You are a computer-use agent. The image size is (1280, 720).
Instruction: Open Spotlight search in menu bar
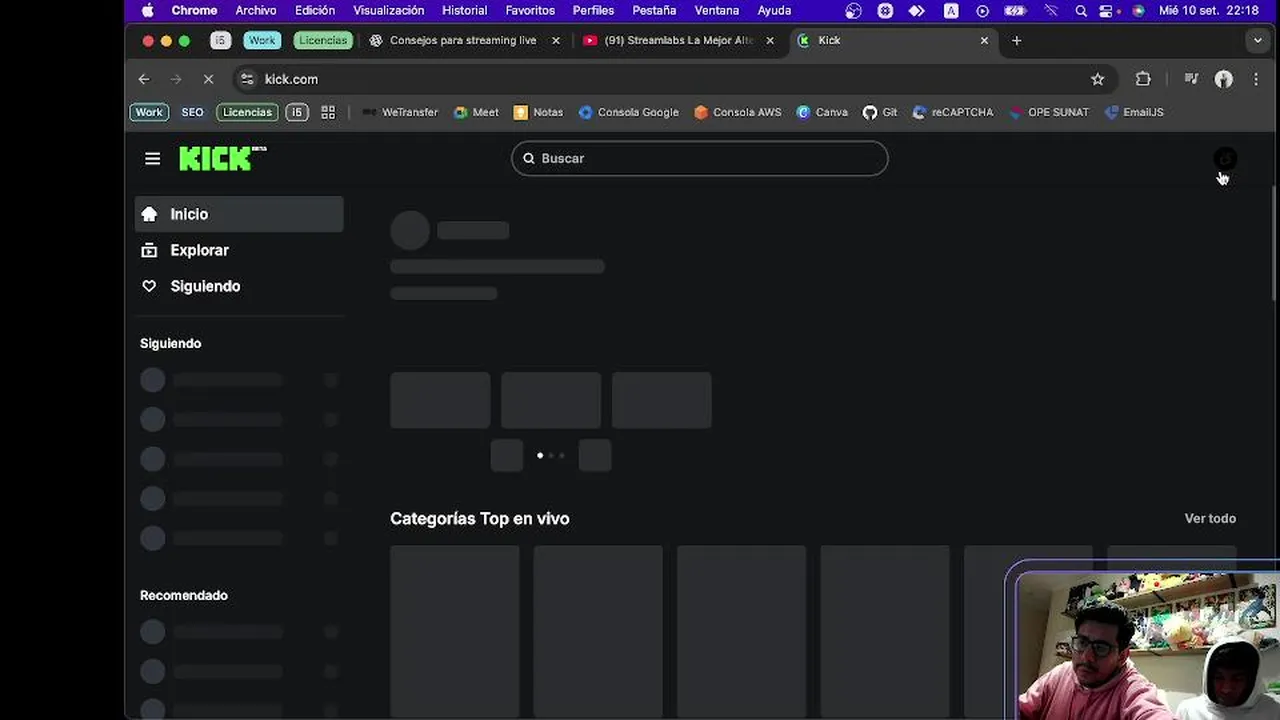click(1081, 10)
